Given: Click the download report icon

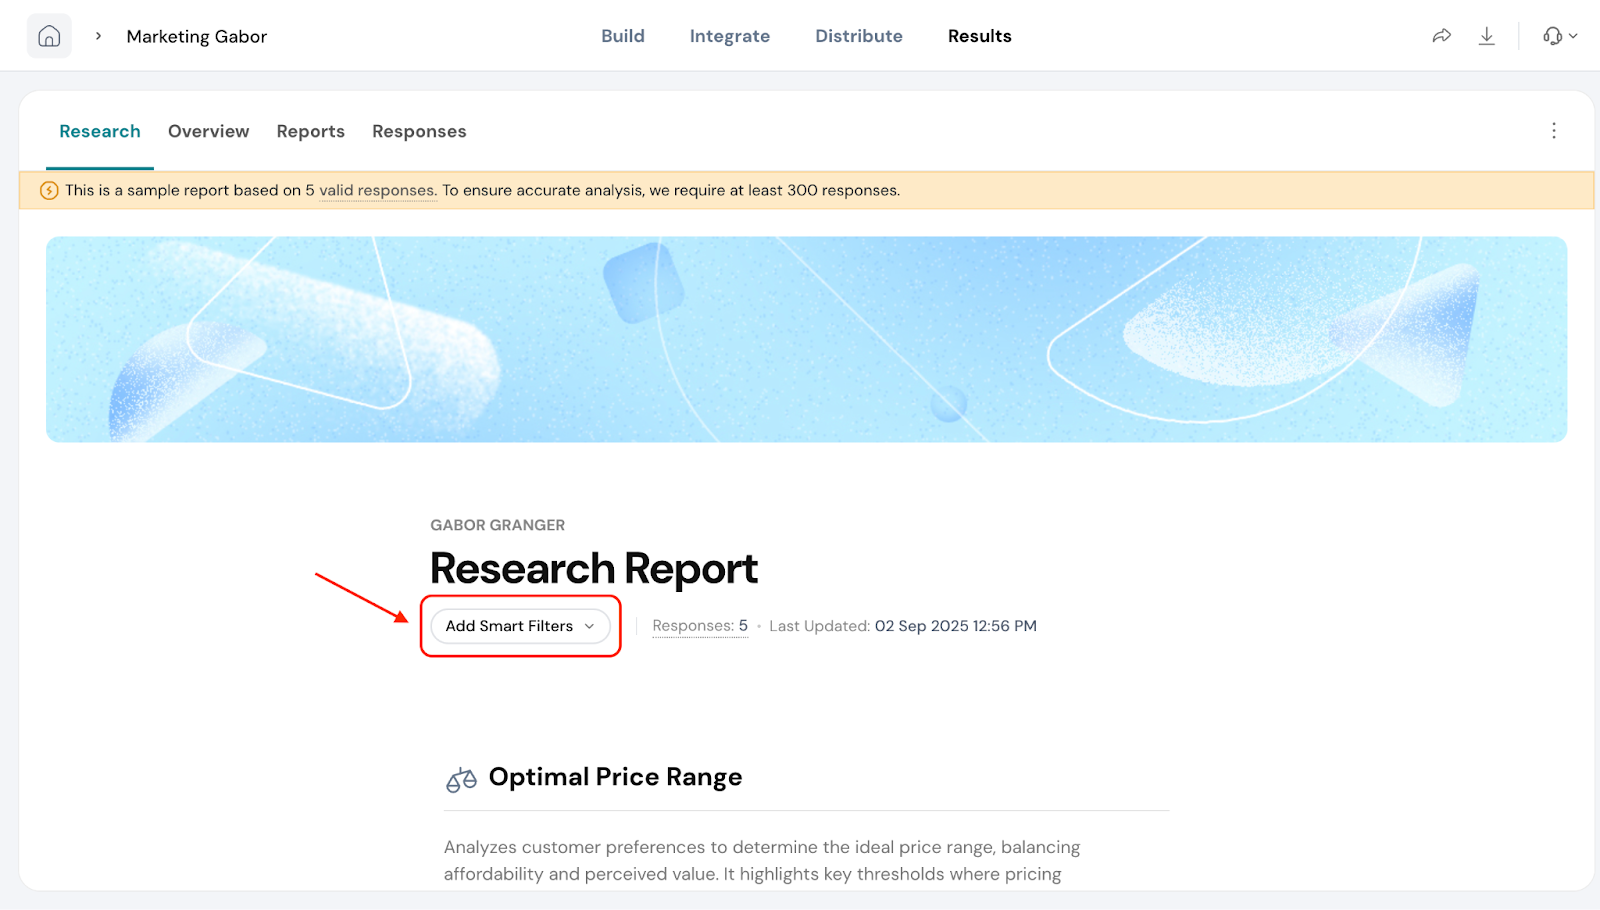Looking at the screenshot, I should click(1487, 36).
